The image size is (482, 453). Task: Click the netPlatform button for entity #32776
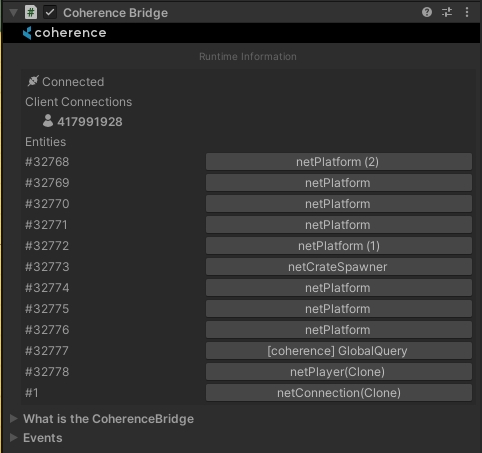pos(339,330)
